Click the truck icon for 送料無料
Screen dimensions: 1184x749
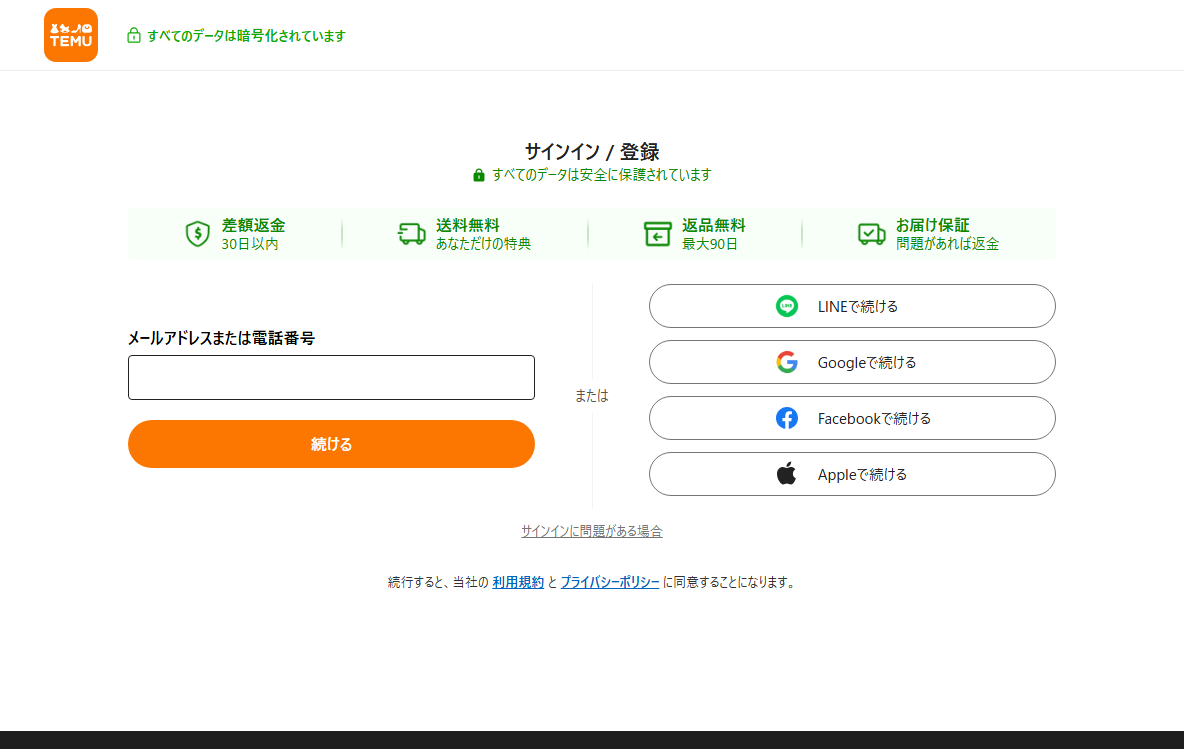point(412,234)
